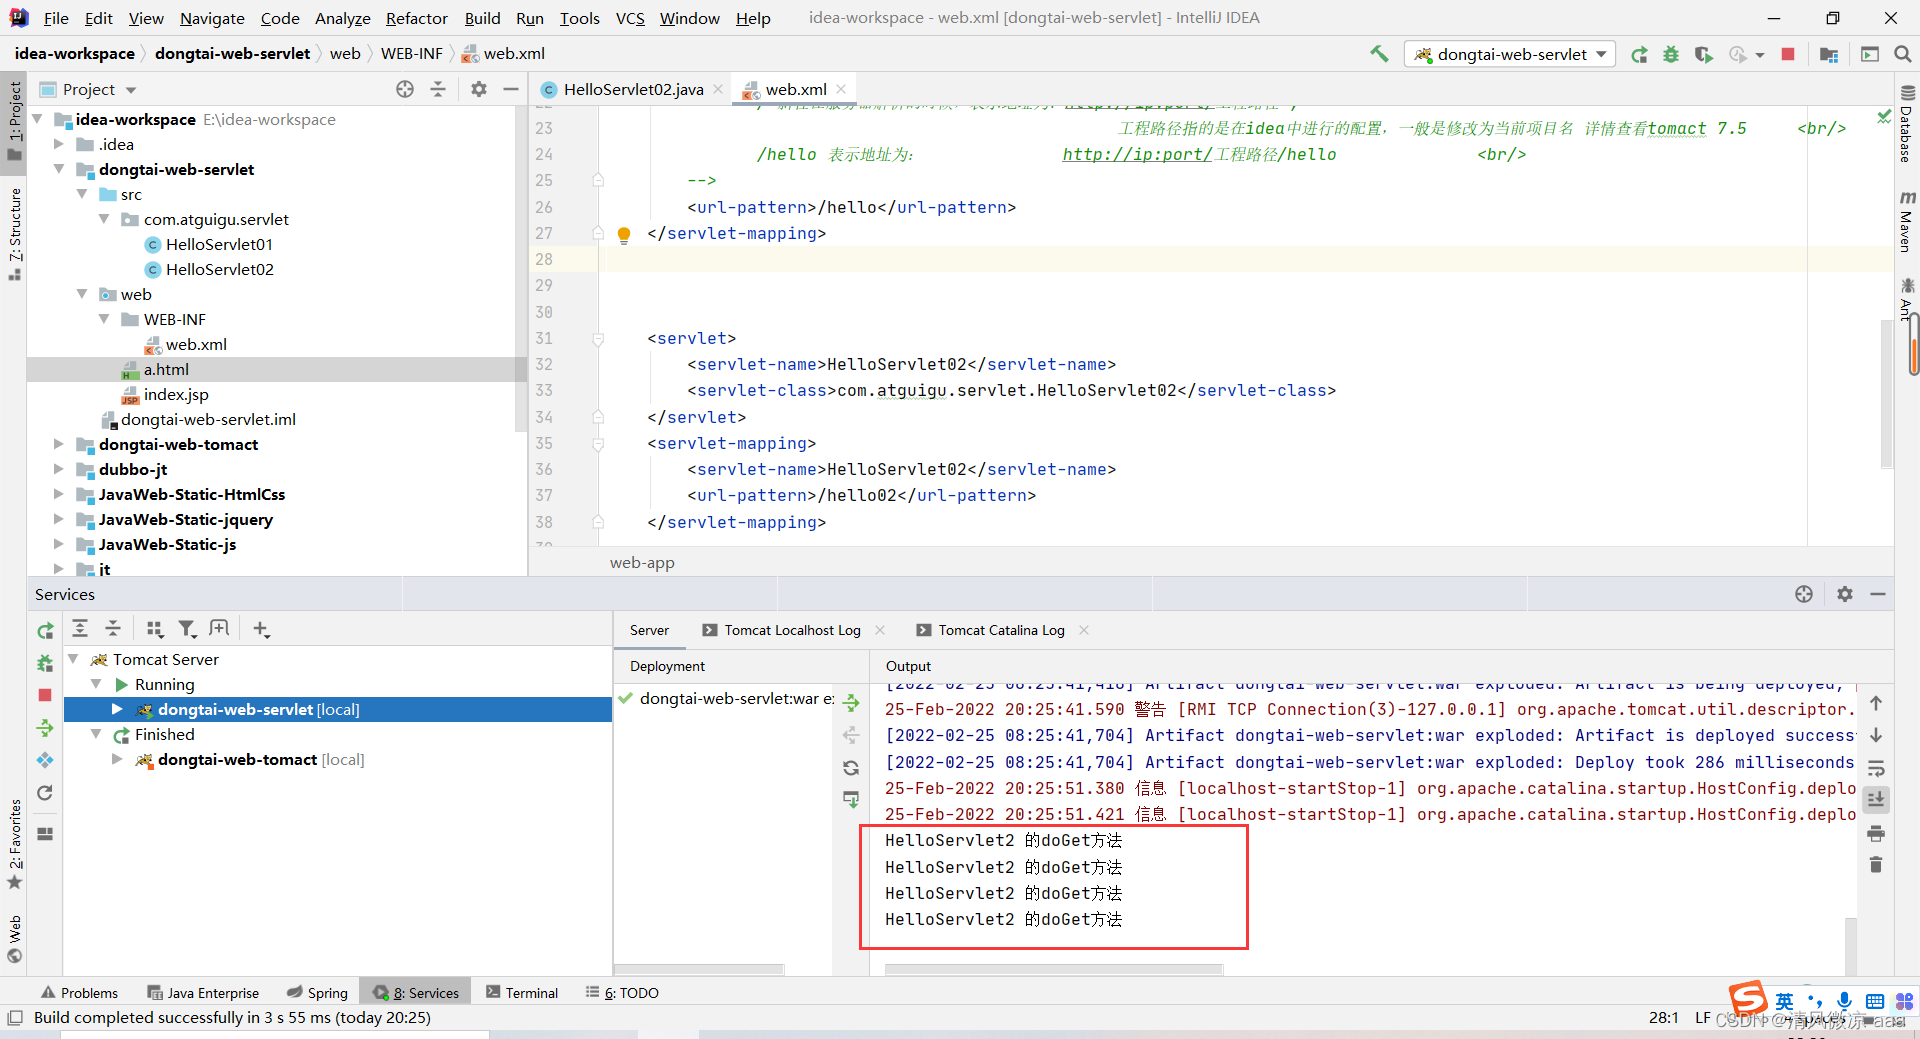Open the Terminal tool window tab

pos(522,993)
